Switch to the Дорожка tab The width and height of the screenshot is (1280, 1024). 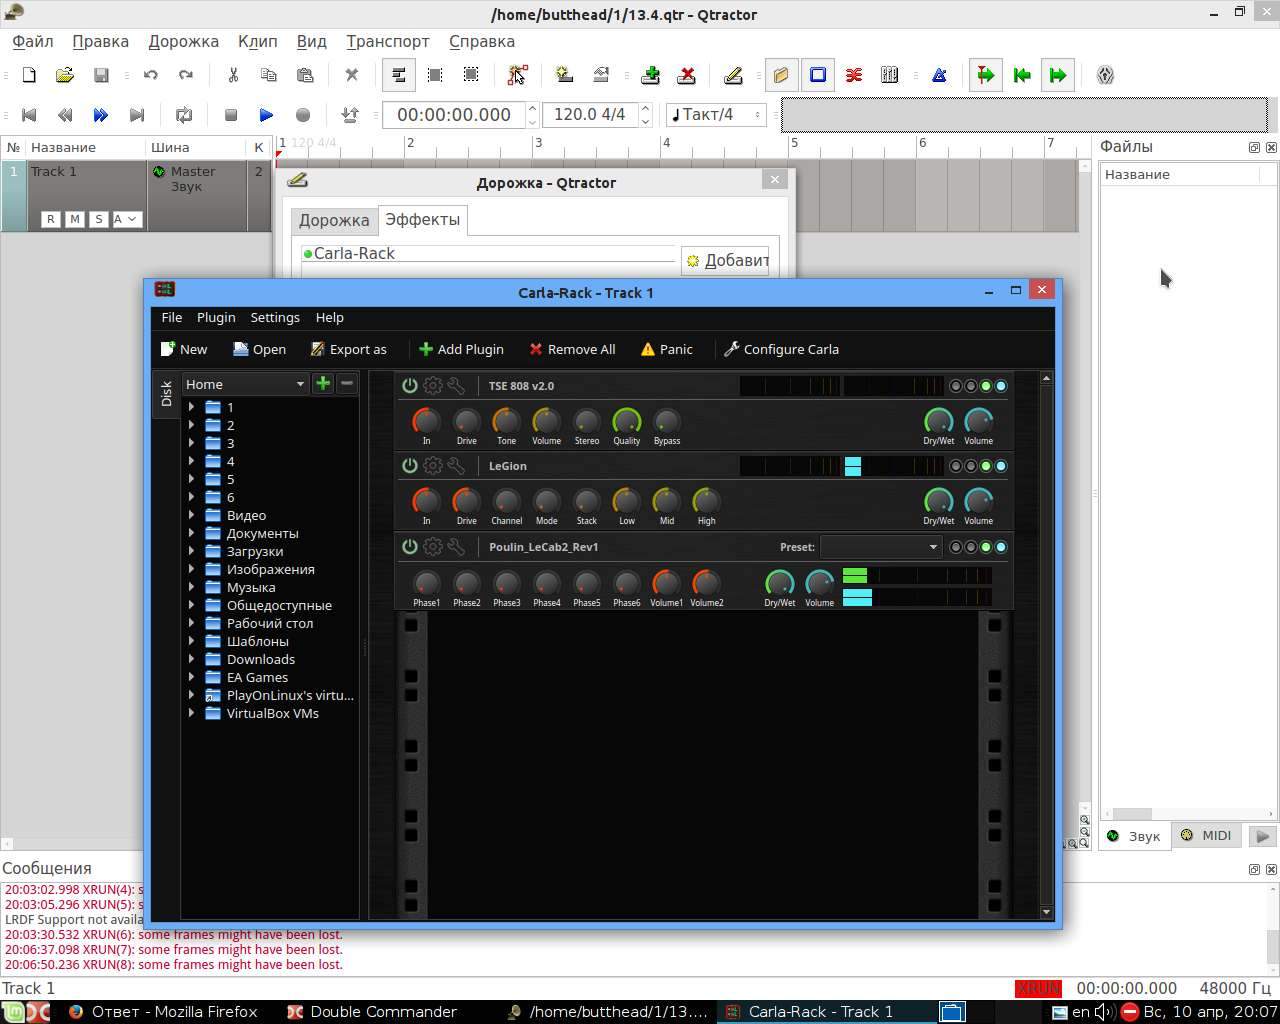334,220
